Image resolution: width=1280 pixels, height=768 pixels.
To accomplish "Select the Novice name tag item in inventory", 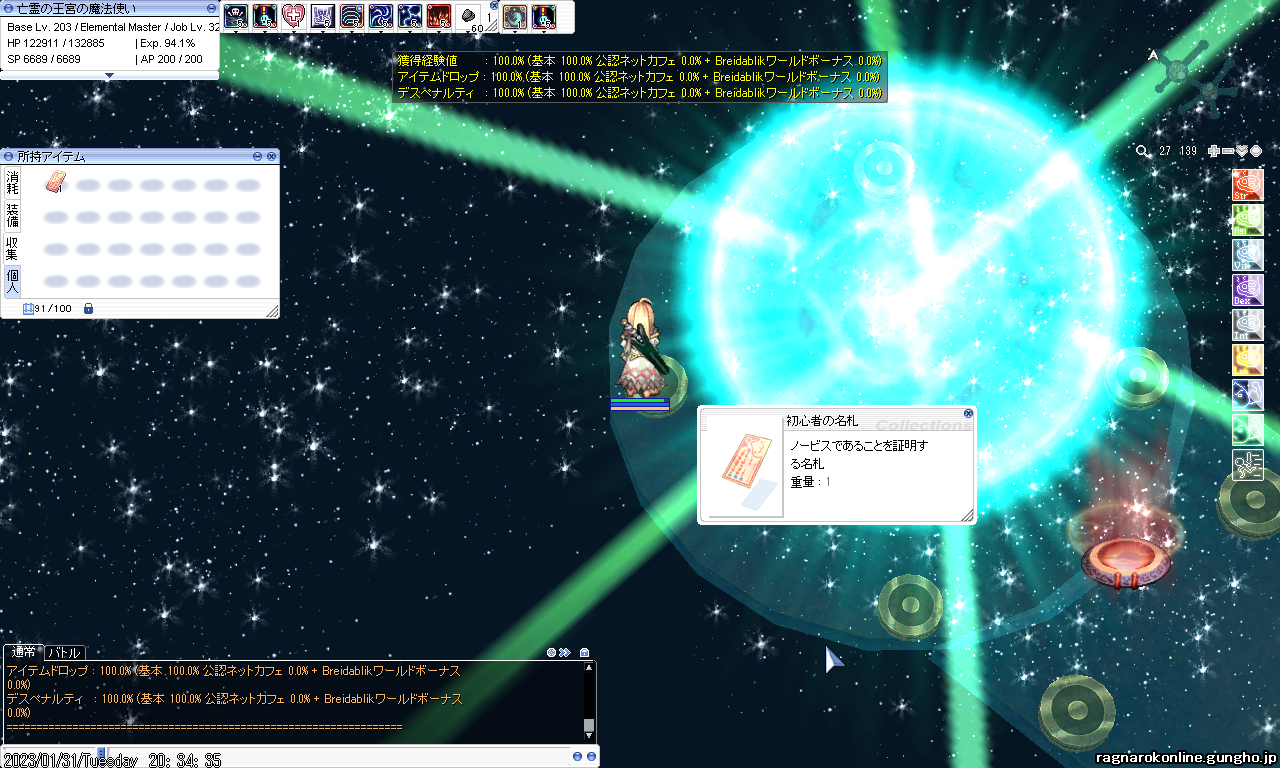I will pyautogui.click(x=58, y=183).
